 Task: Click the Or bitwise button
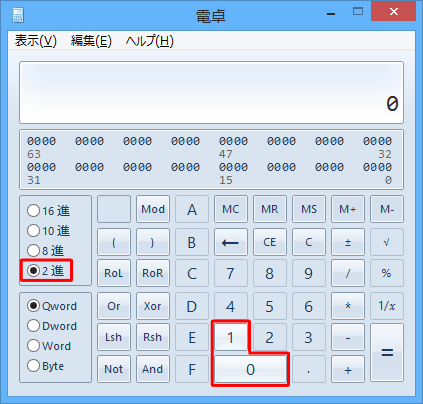[114, 306]
